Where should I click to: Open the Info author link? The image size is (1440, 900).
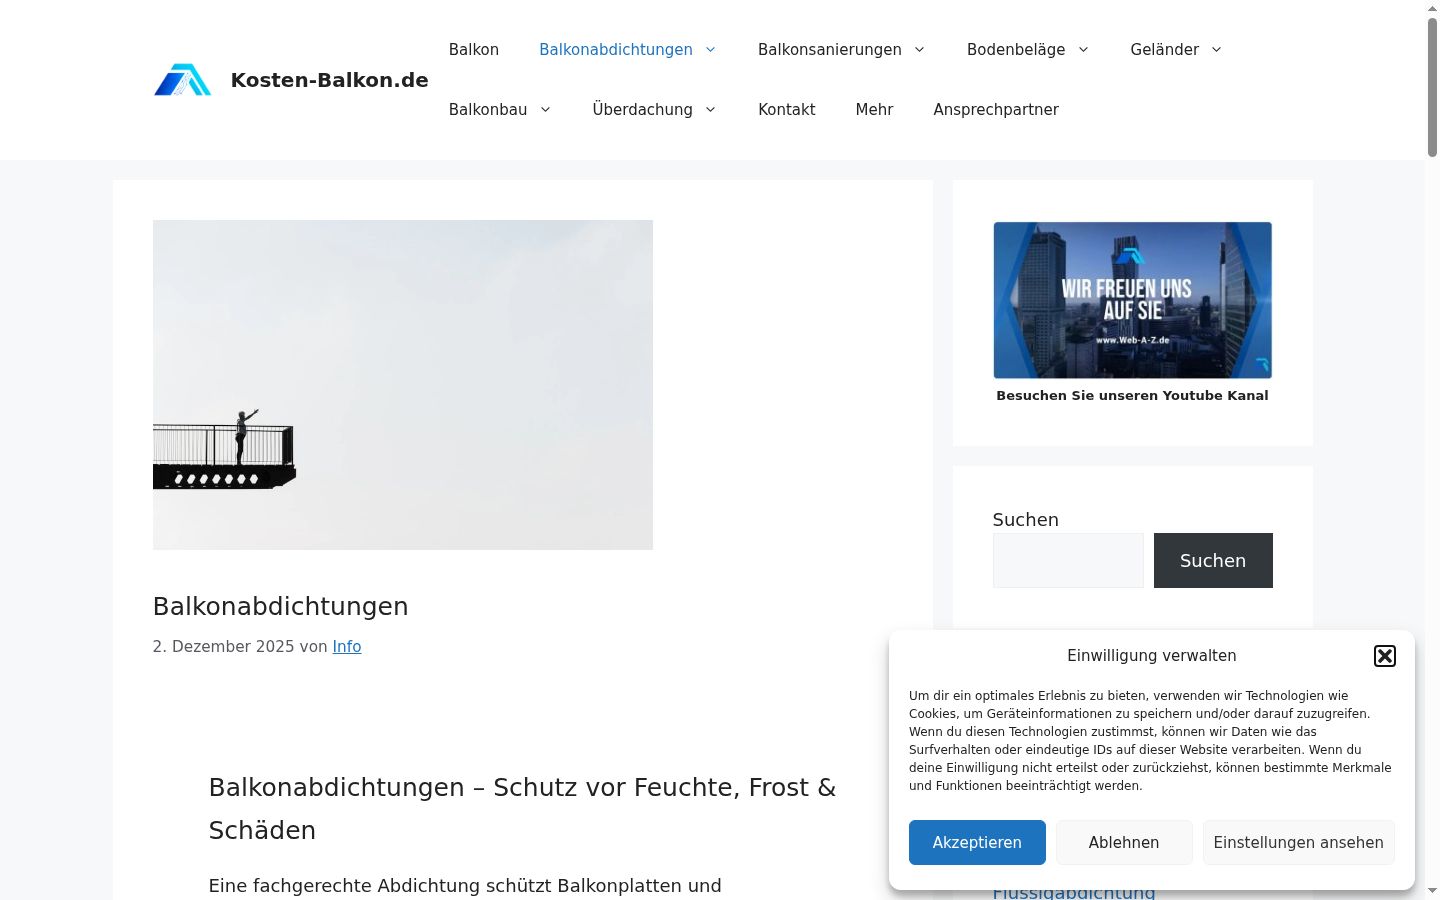347,646
